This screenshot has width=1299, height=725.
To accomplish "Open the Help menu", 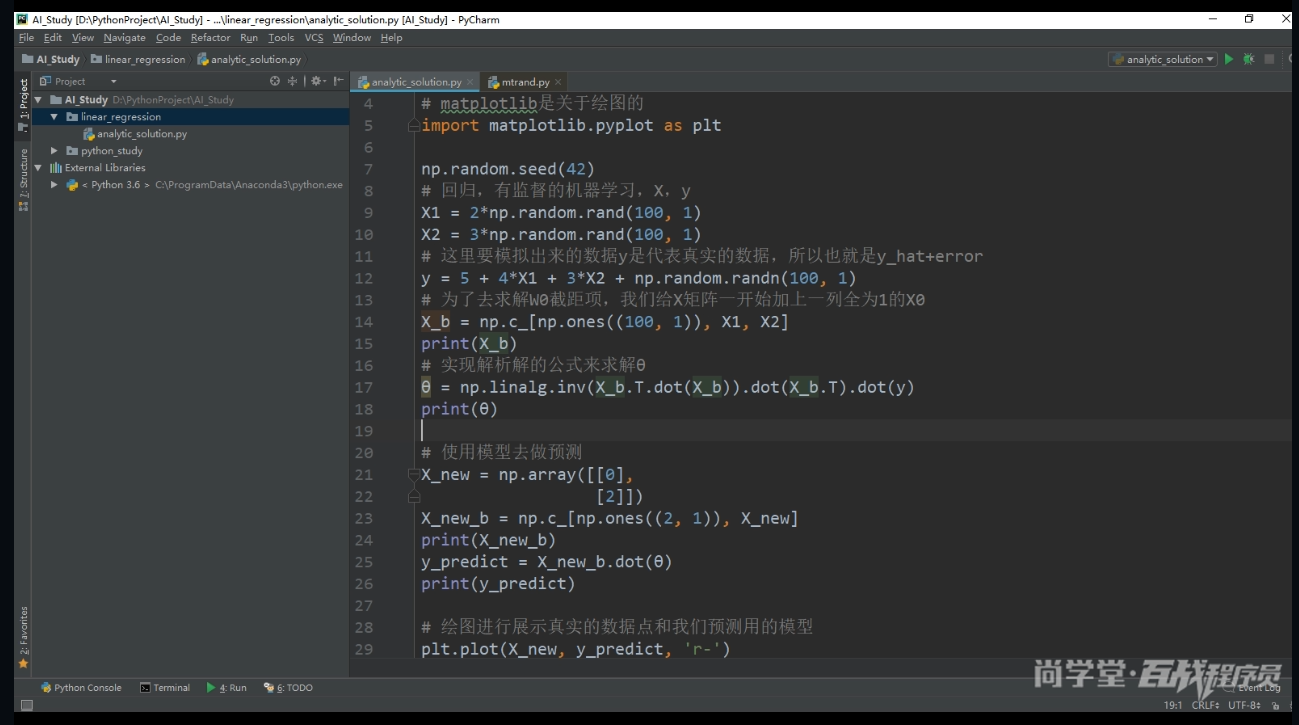I will pos(392,38).
